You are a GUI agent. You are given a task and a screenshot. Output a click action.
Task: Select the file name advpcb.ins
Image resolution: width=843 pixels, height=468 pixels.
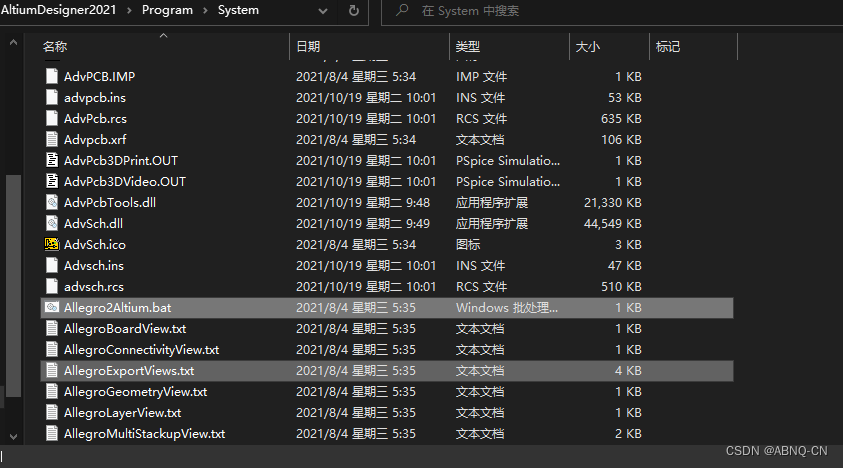coord(95,97)
